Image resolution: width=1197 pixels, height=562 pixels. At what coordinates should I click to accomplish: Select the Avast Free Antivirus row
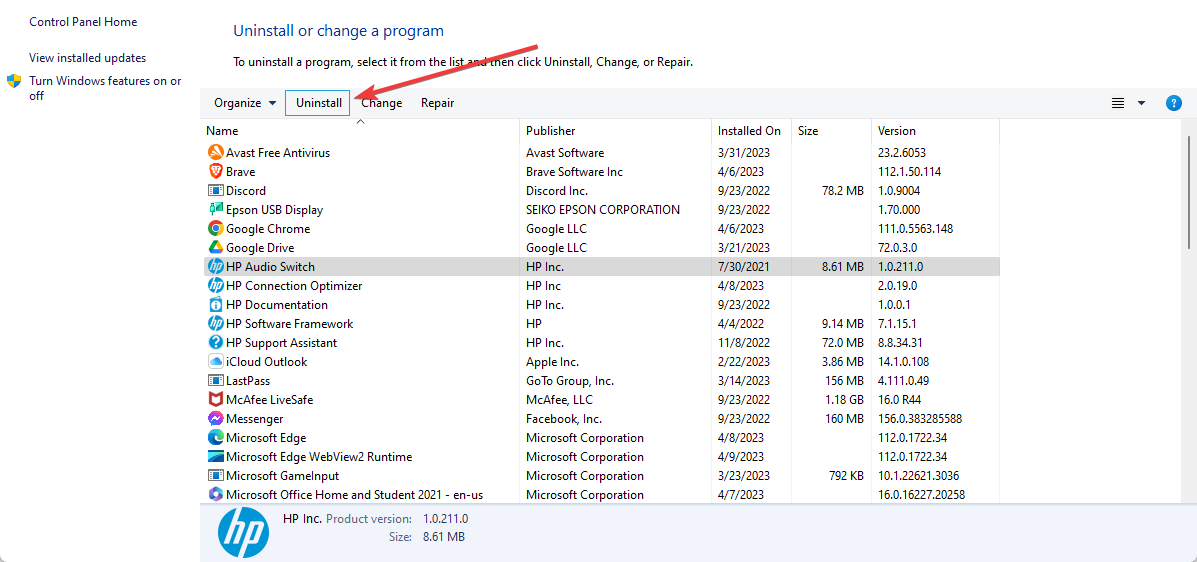pos(602,153)
